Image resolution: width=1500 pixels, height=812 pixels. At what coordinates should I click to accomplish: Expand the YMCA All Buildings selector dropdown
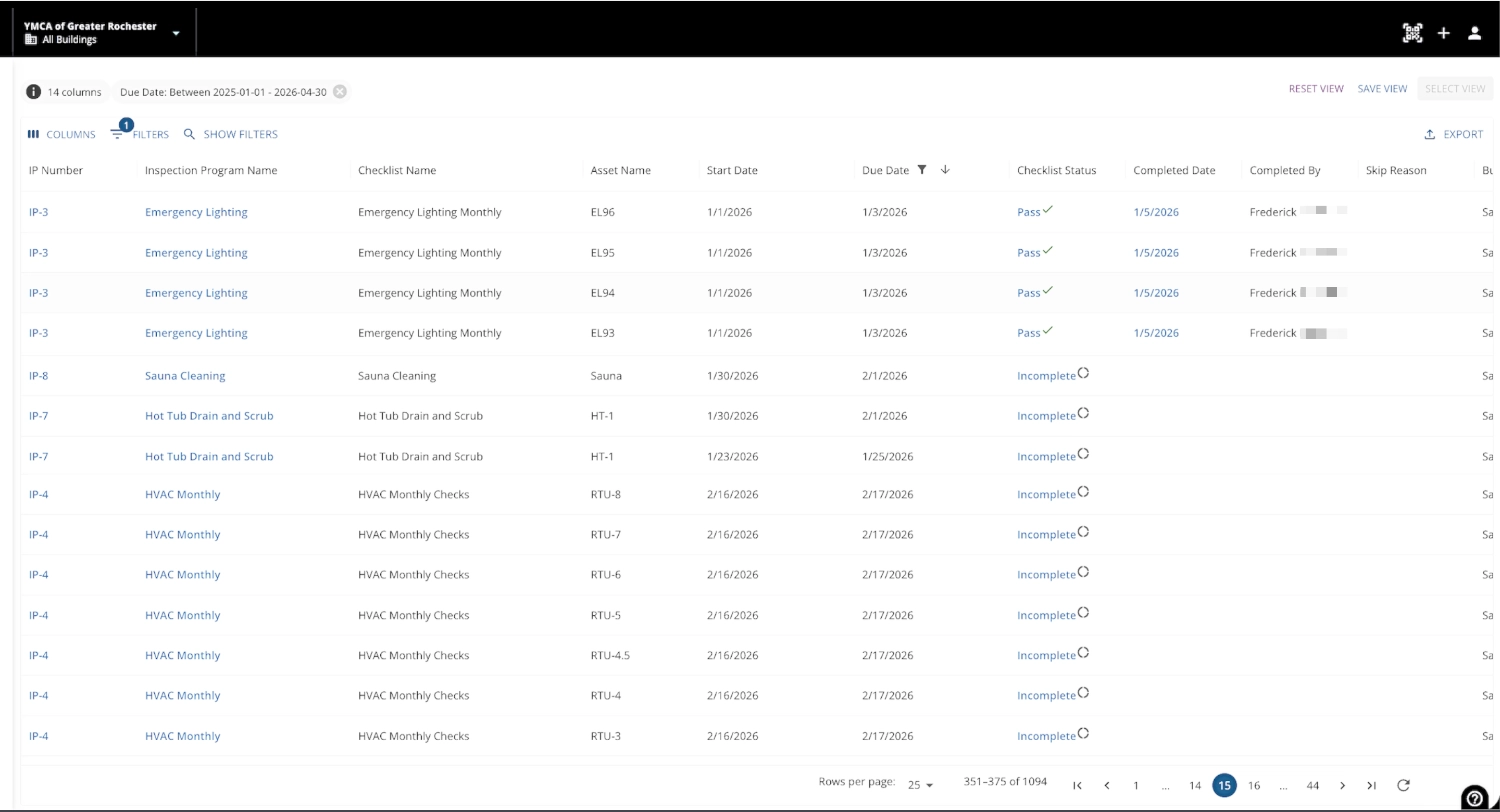tap(176, 33)
